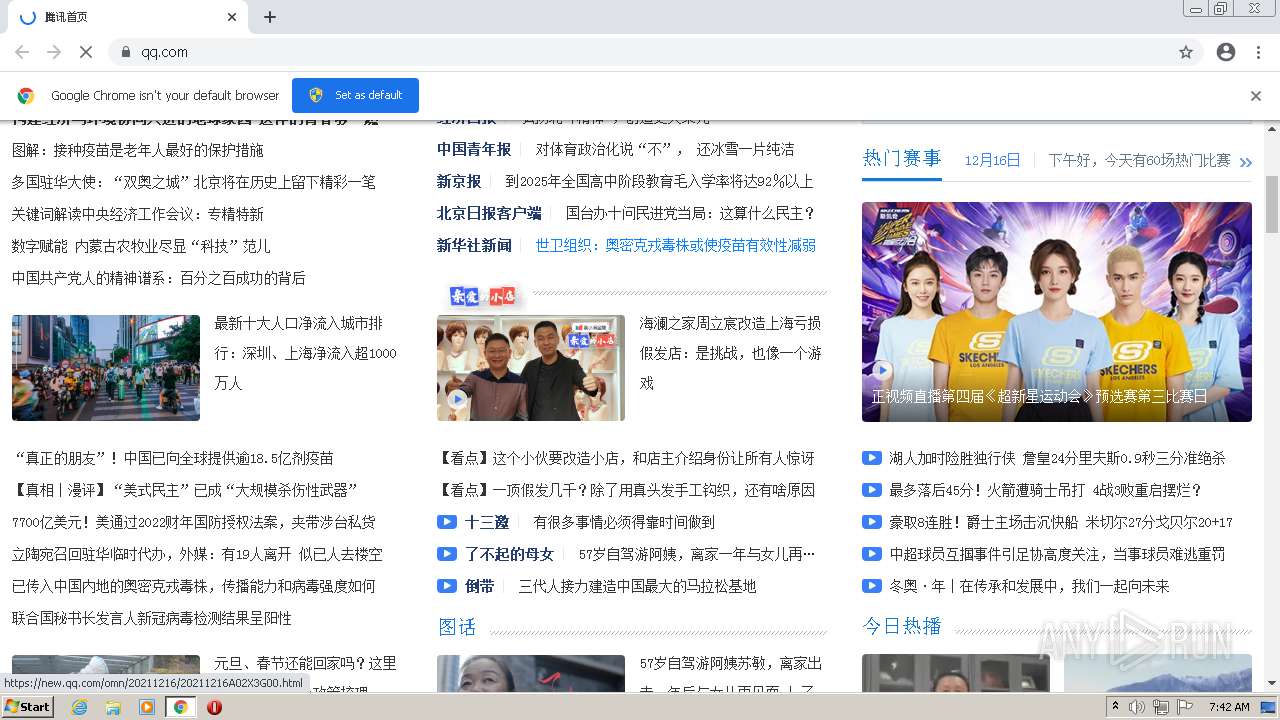Launch Internet Explorer from the taskbar

[x=79, y=707]
